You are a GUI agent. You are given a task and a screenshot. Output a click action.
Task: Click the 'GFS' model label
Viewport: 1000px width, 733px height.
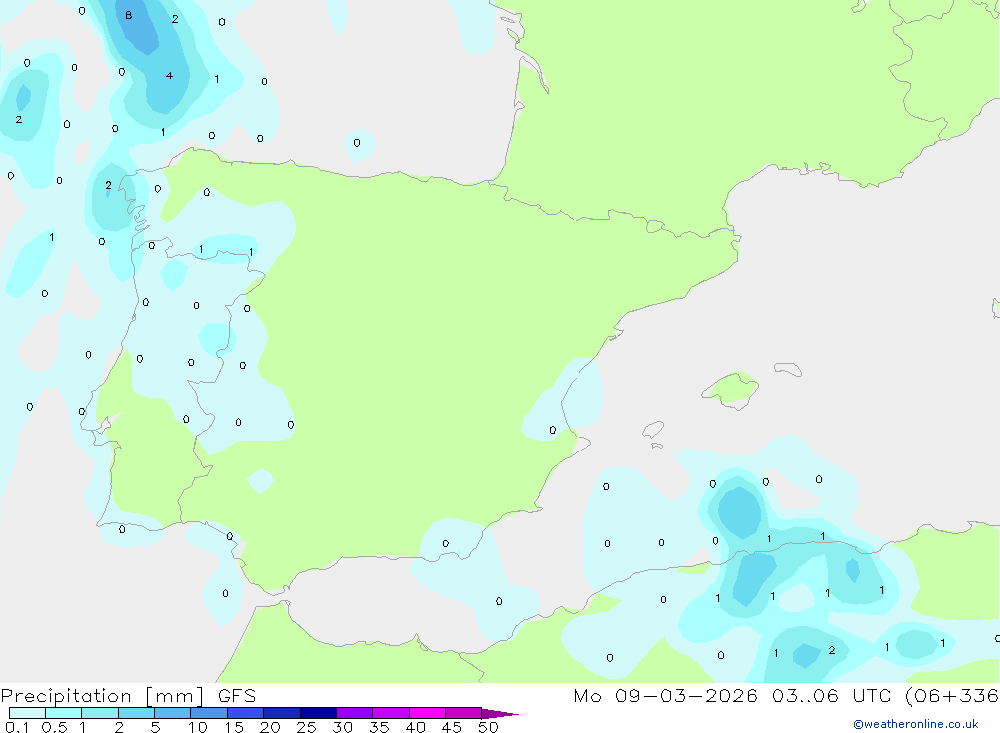click(237, 696)
